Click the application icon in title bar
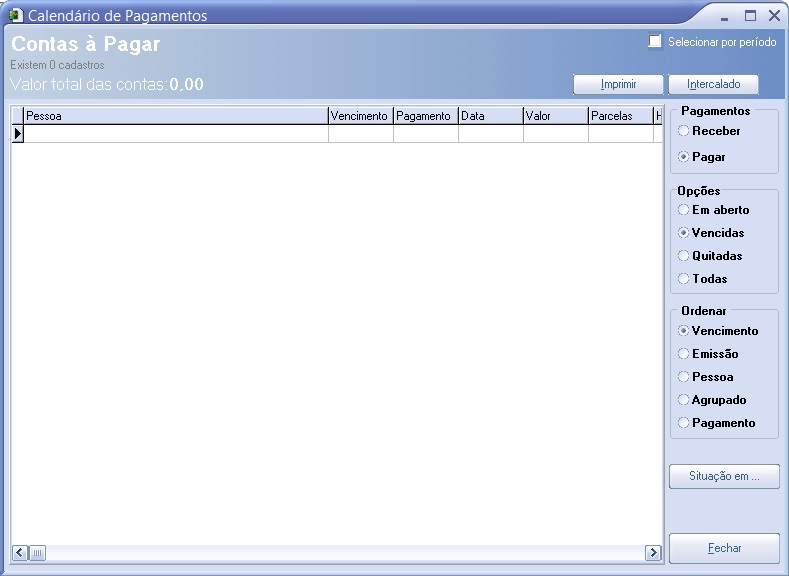This screenshot has height=576, width=789. pyautogui.click(x=15, y=15)
